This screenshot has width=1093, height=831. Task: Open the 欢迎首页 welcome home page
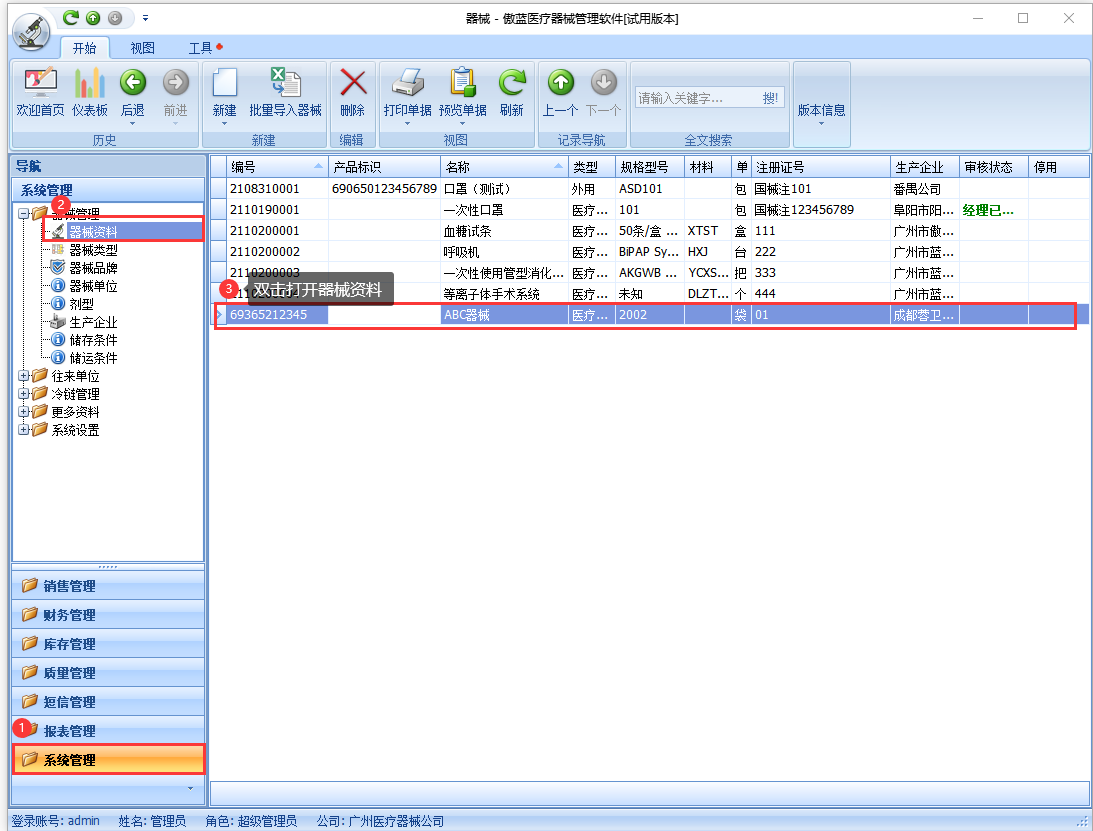40,92
